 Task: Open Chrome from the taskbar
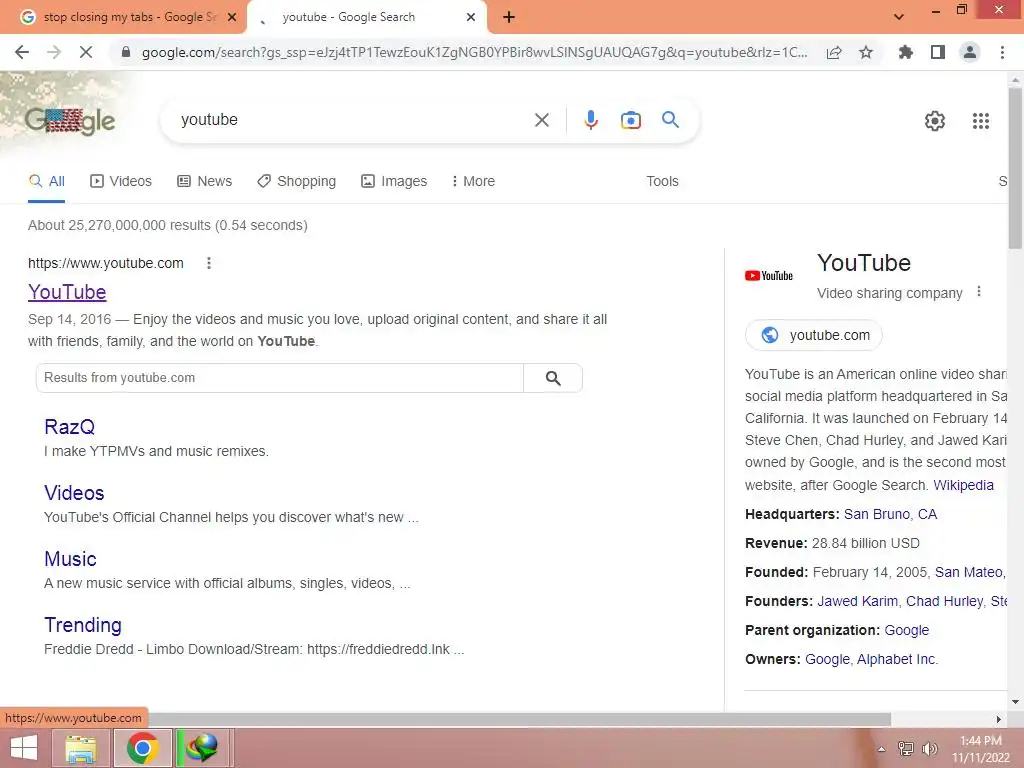[x=142, y=748]
